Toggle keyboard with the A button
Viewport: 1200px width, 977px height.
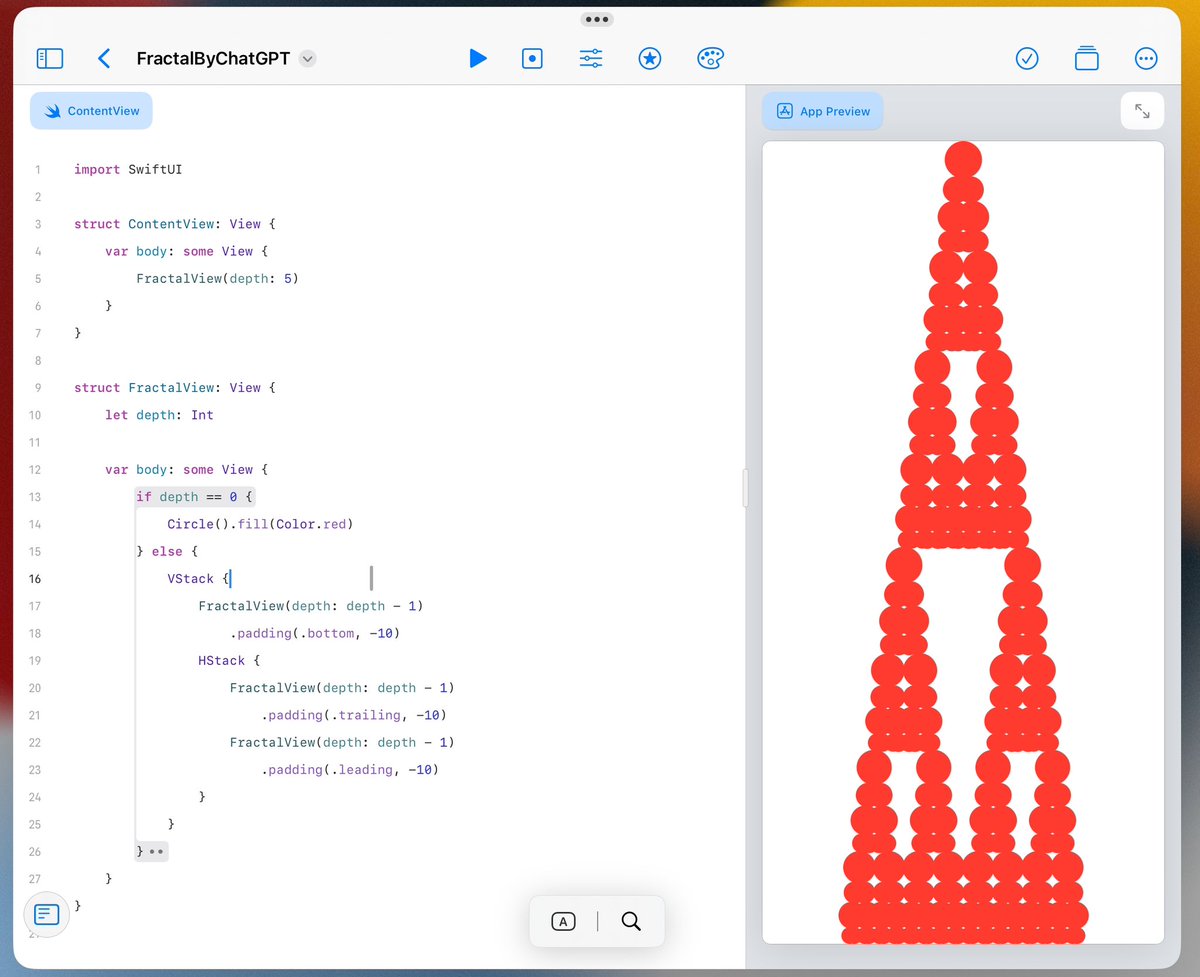click(x=563, y=921)
